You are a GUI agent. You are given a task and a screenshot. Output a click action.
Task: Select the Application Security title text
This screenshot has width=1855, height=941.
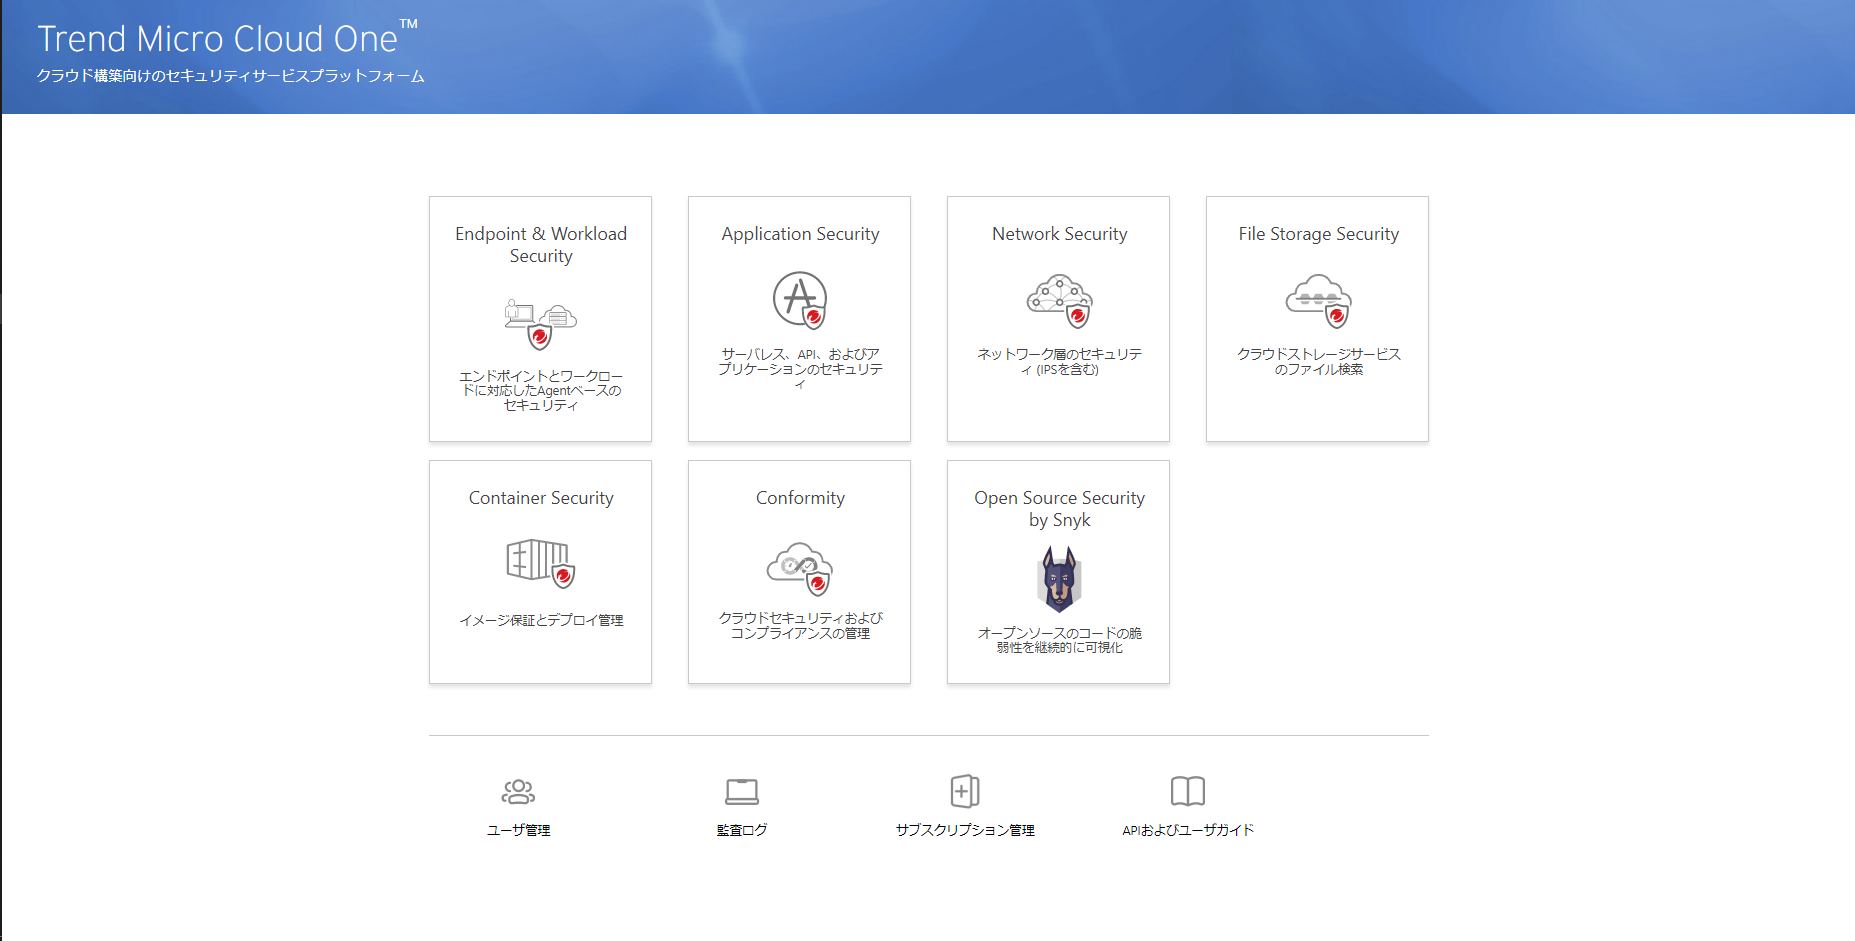pyautogui.click(x=800, y=234)
